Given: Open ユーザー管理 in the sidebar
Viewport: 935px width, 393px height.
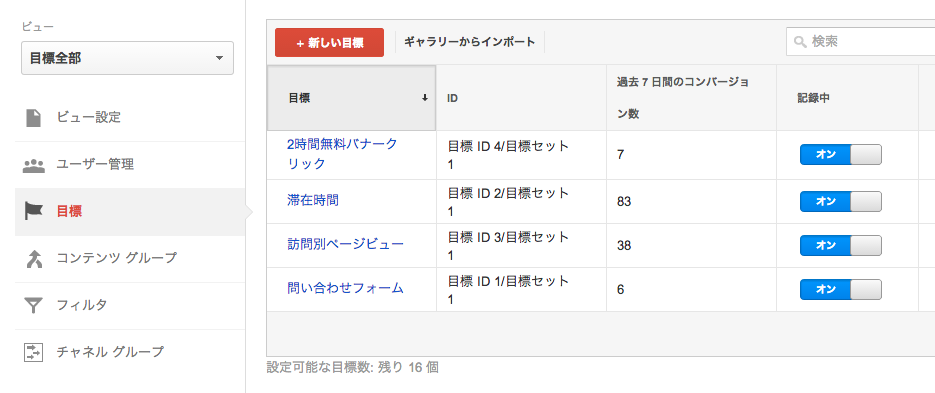Looking at the screenshot, I should tap(130, 165).
